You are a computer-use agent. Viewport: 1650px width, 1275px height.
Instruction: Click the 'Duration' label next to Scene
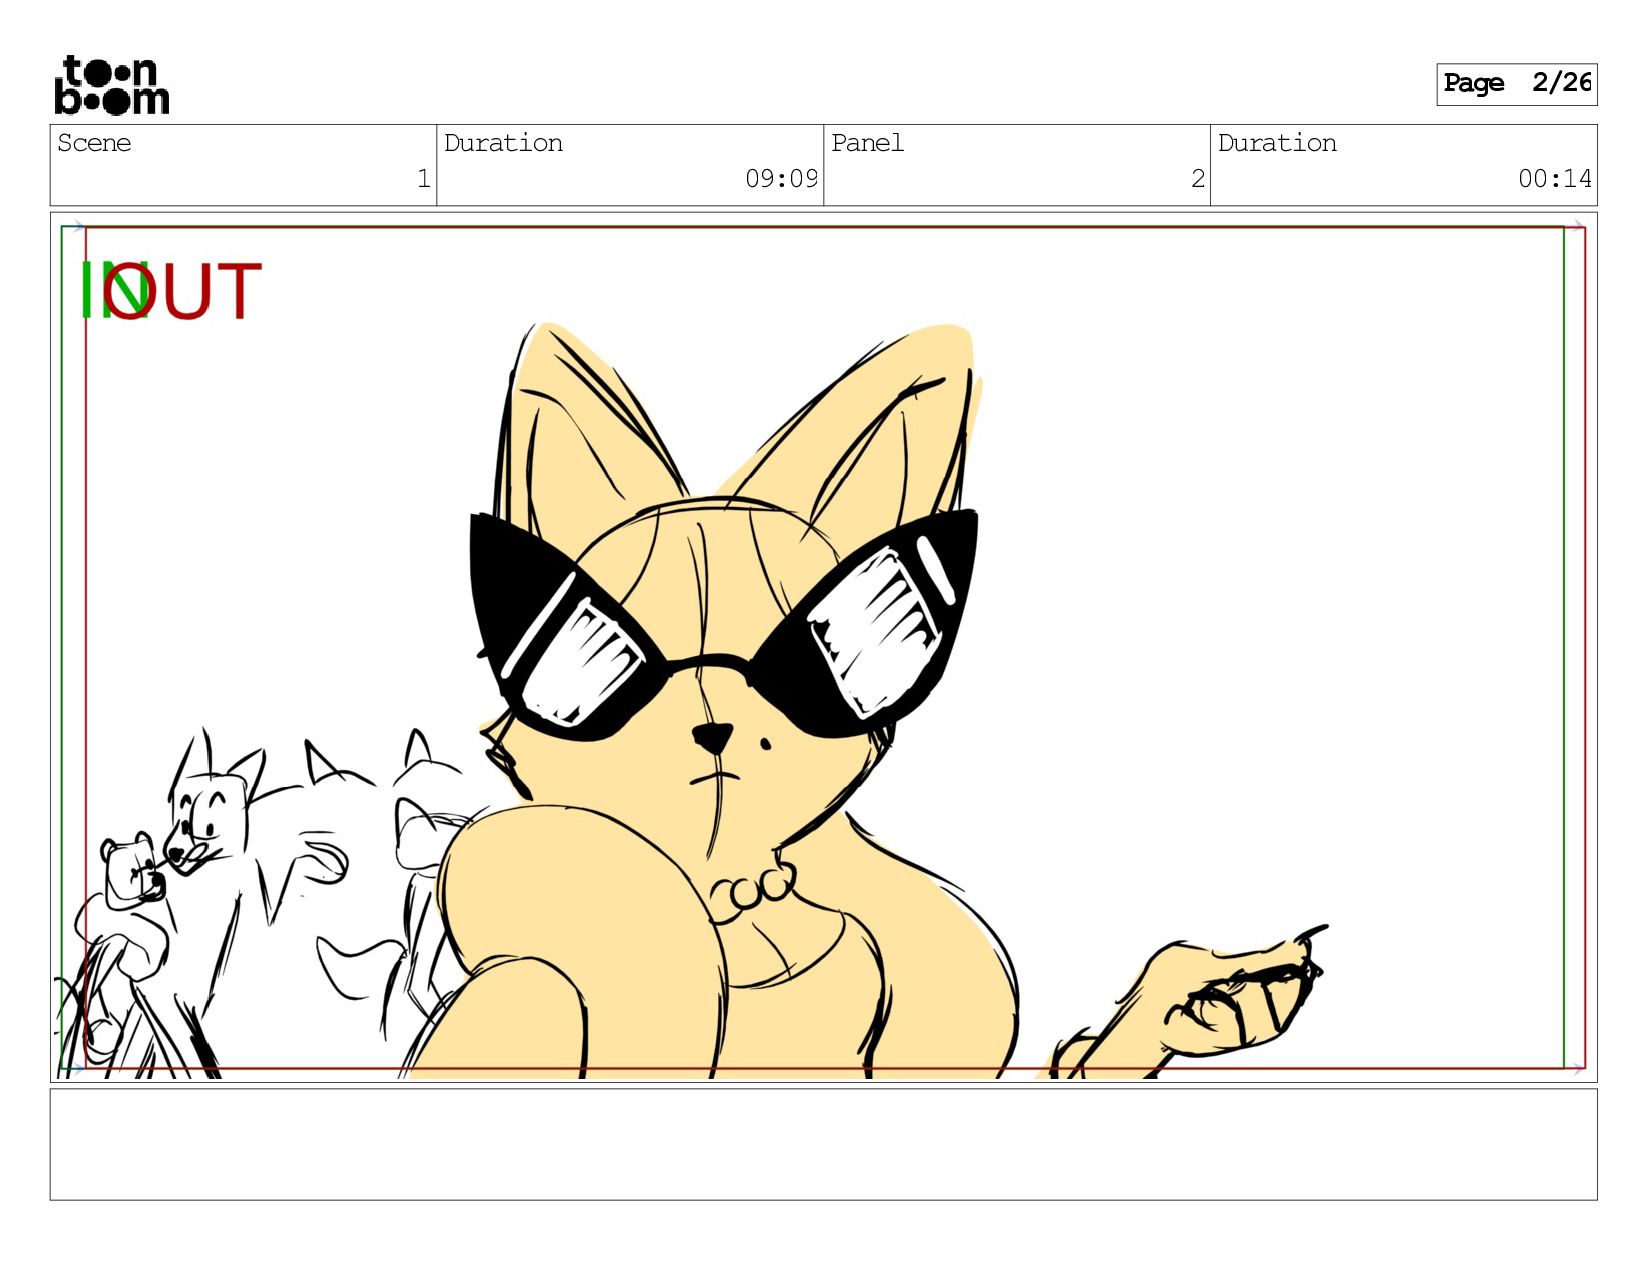503,143
